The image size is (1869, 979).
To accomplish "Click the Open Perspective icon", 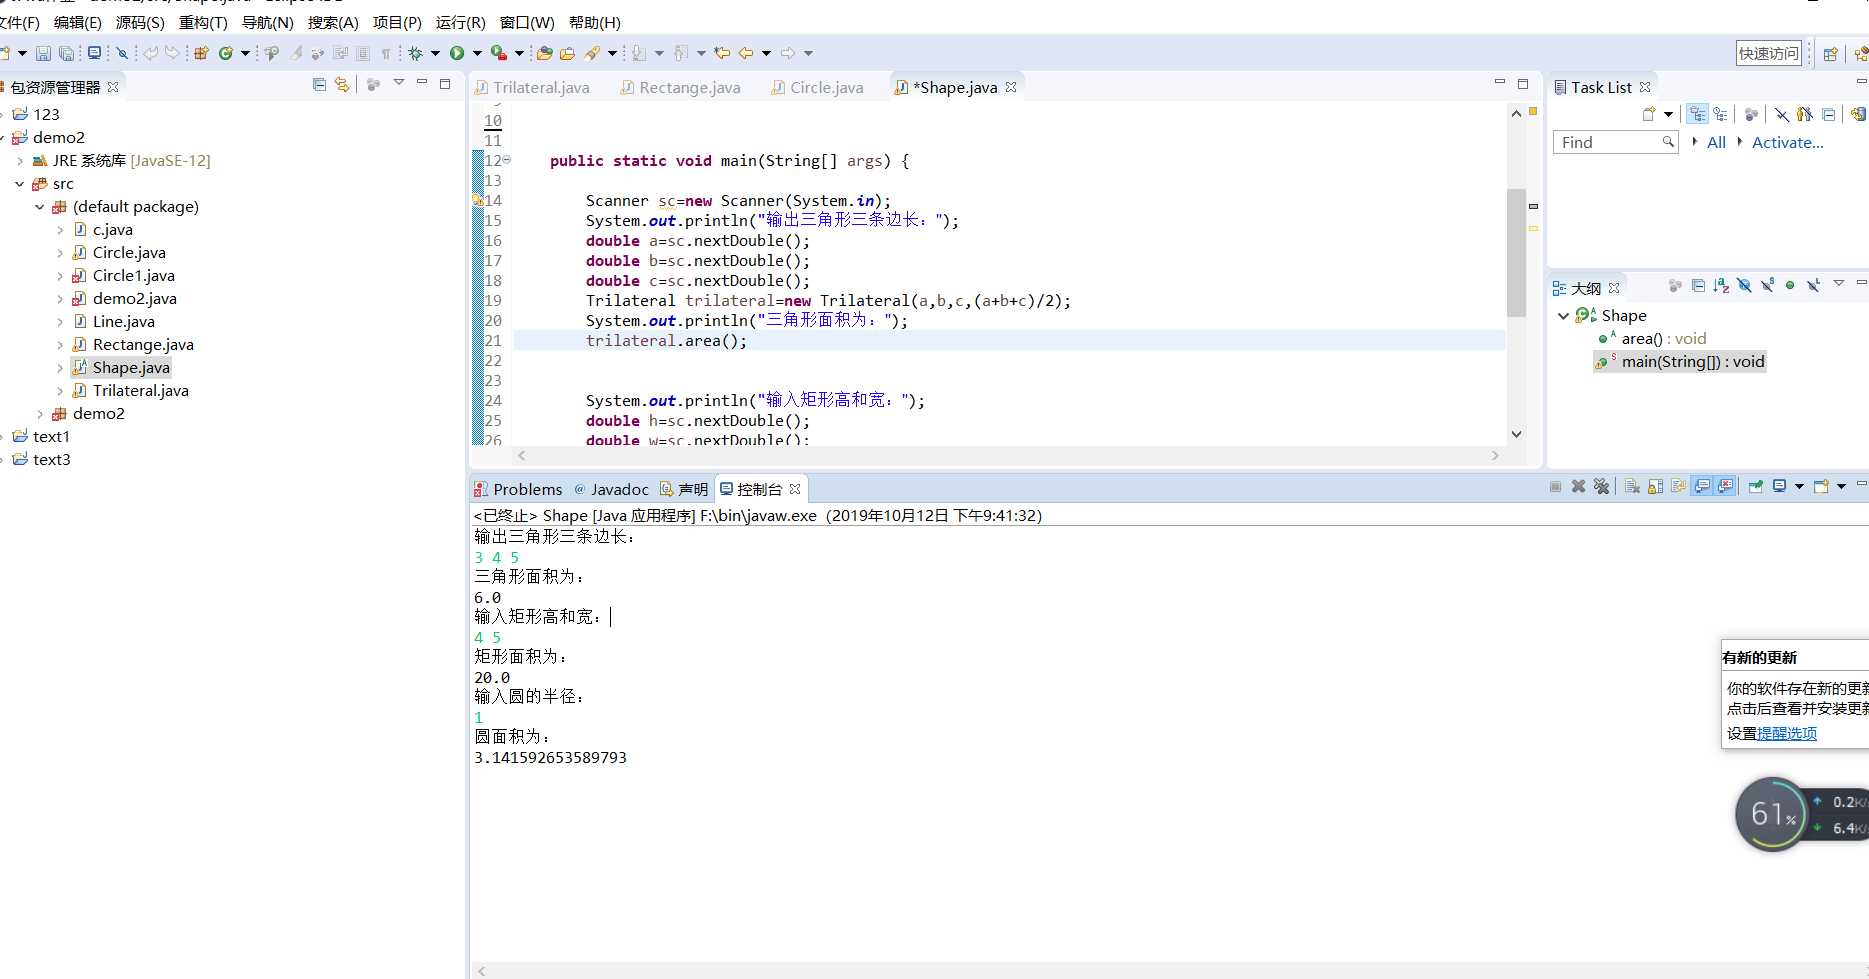I will (x=1830, y=54).
